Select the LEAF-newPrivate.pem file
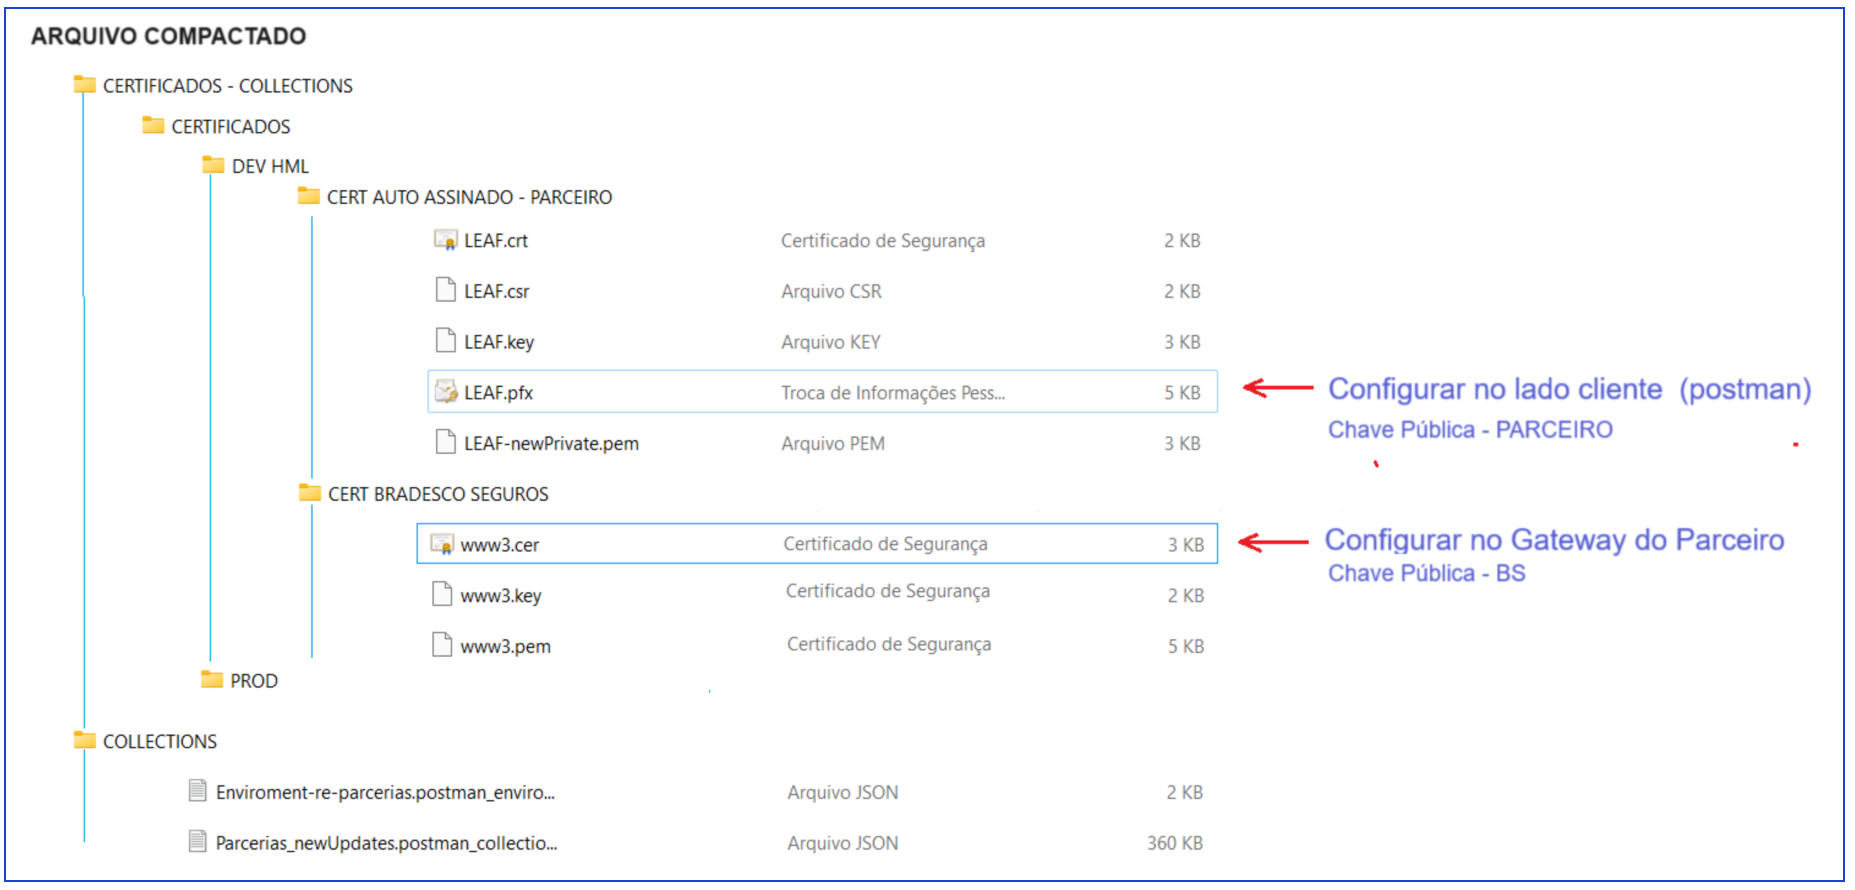Viewport: 1855px width, 890px height. coord(550,443)
